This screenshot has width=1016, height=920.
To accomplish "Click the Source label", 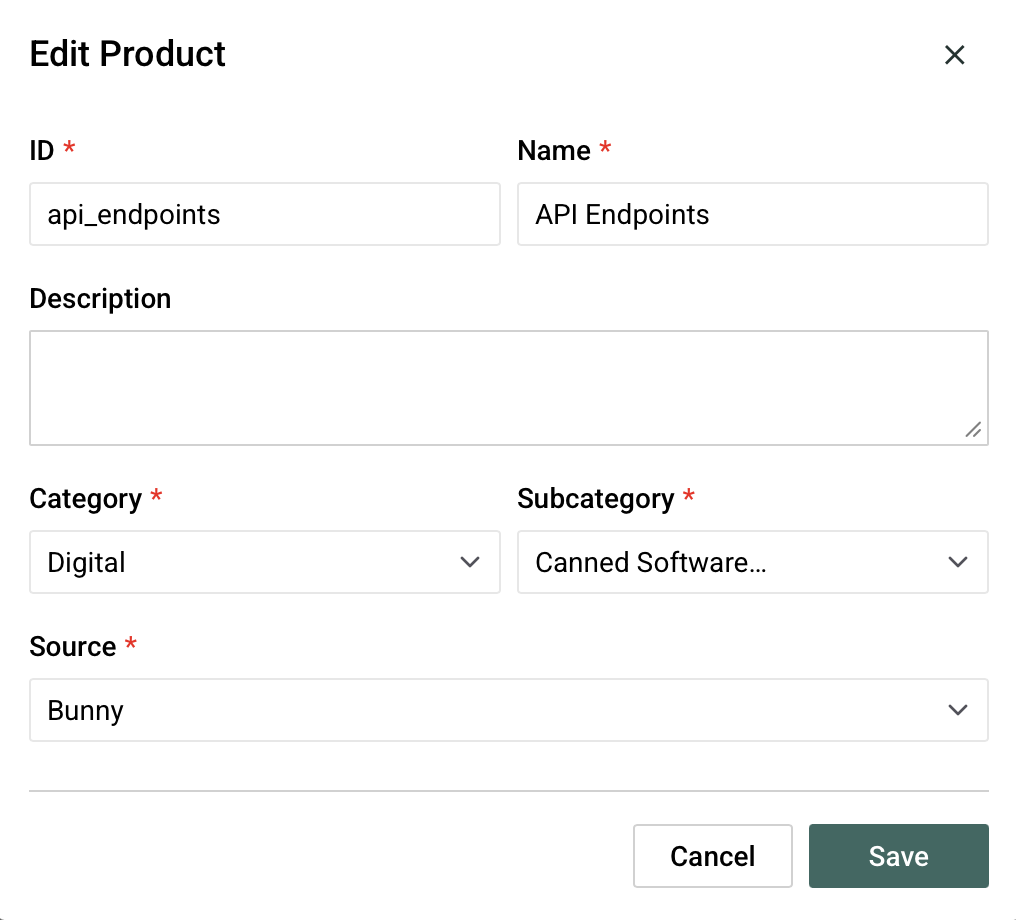I will [73, 647].
